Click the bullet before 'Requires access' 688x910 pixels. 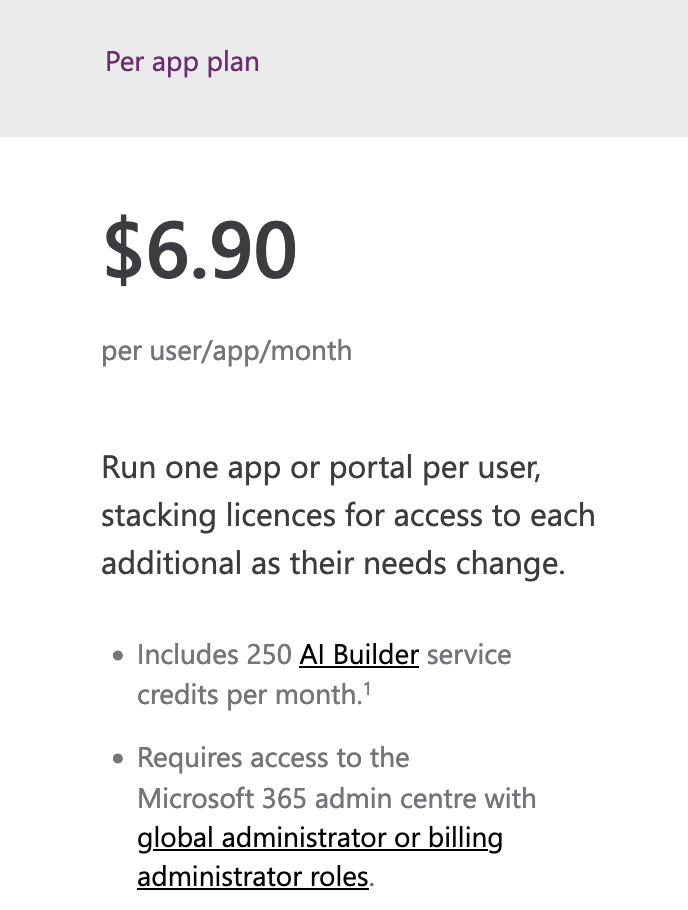coord(118,759)
